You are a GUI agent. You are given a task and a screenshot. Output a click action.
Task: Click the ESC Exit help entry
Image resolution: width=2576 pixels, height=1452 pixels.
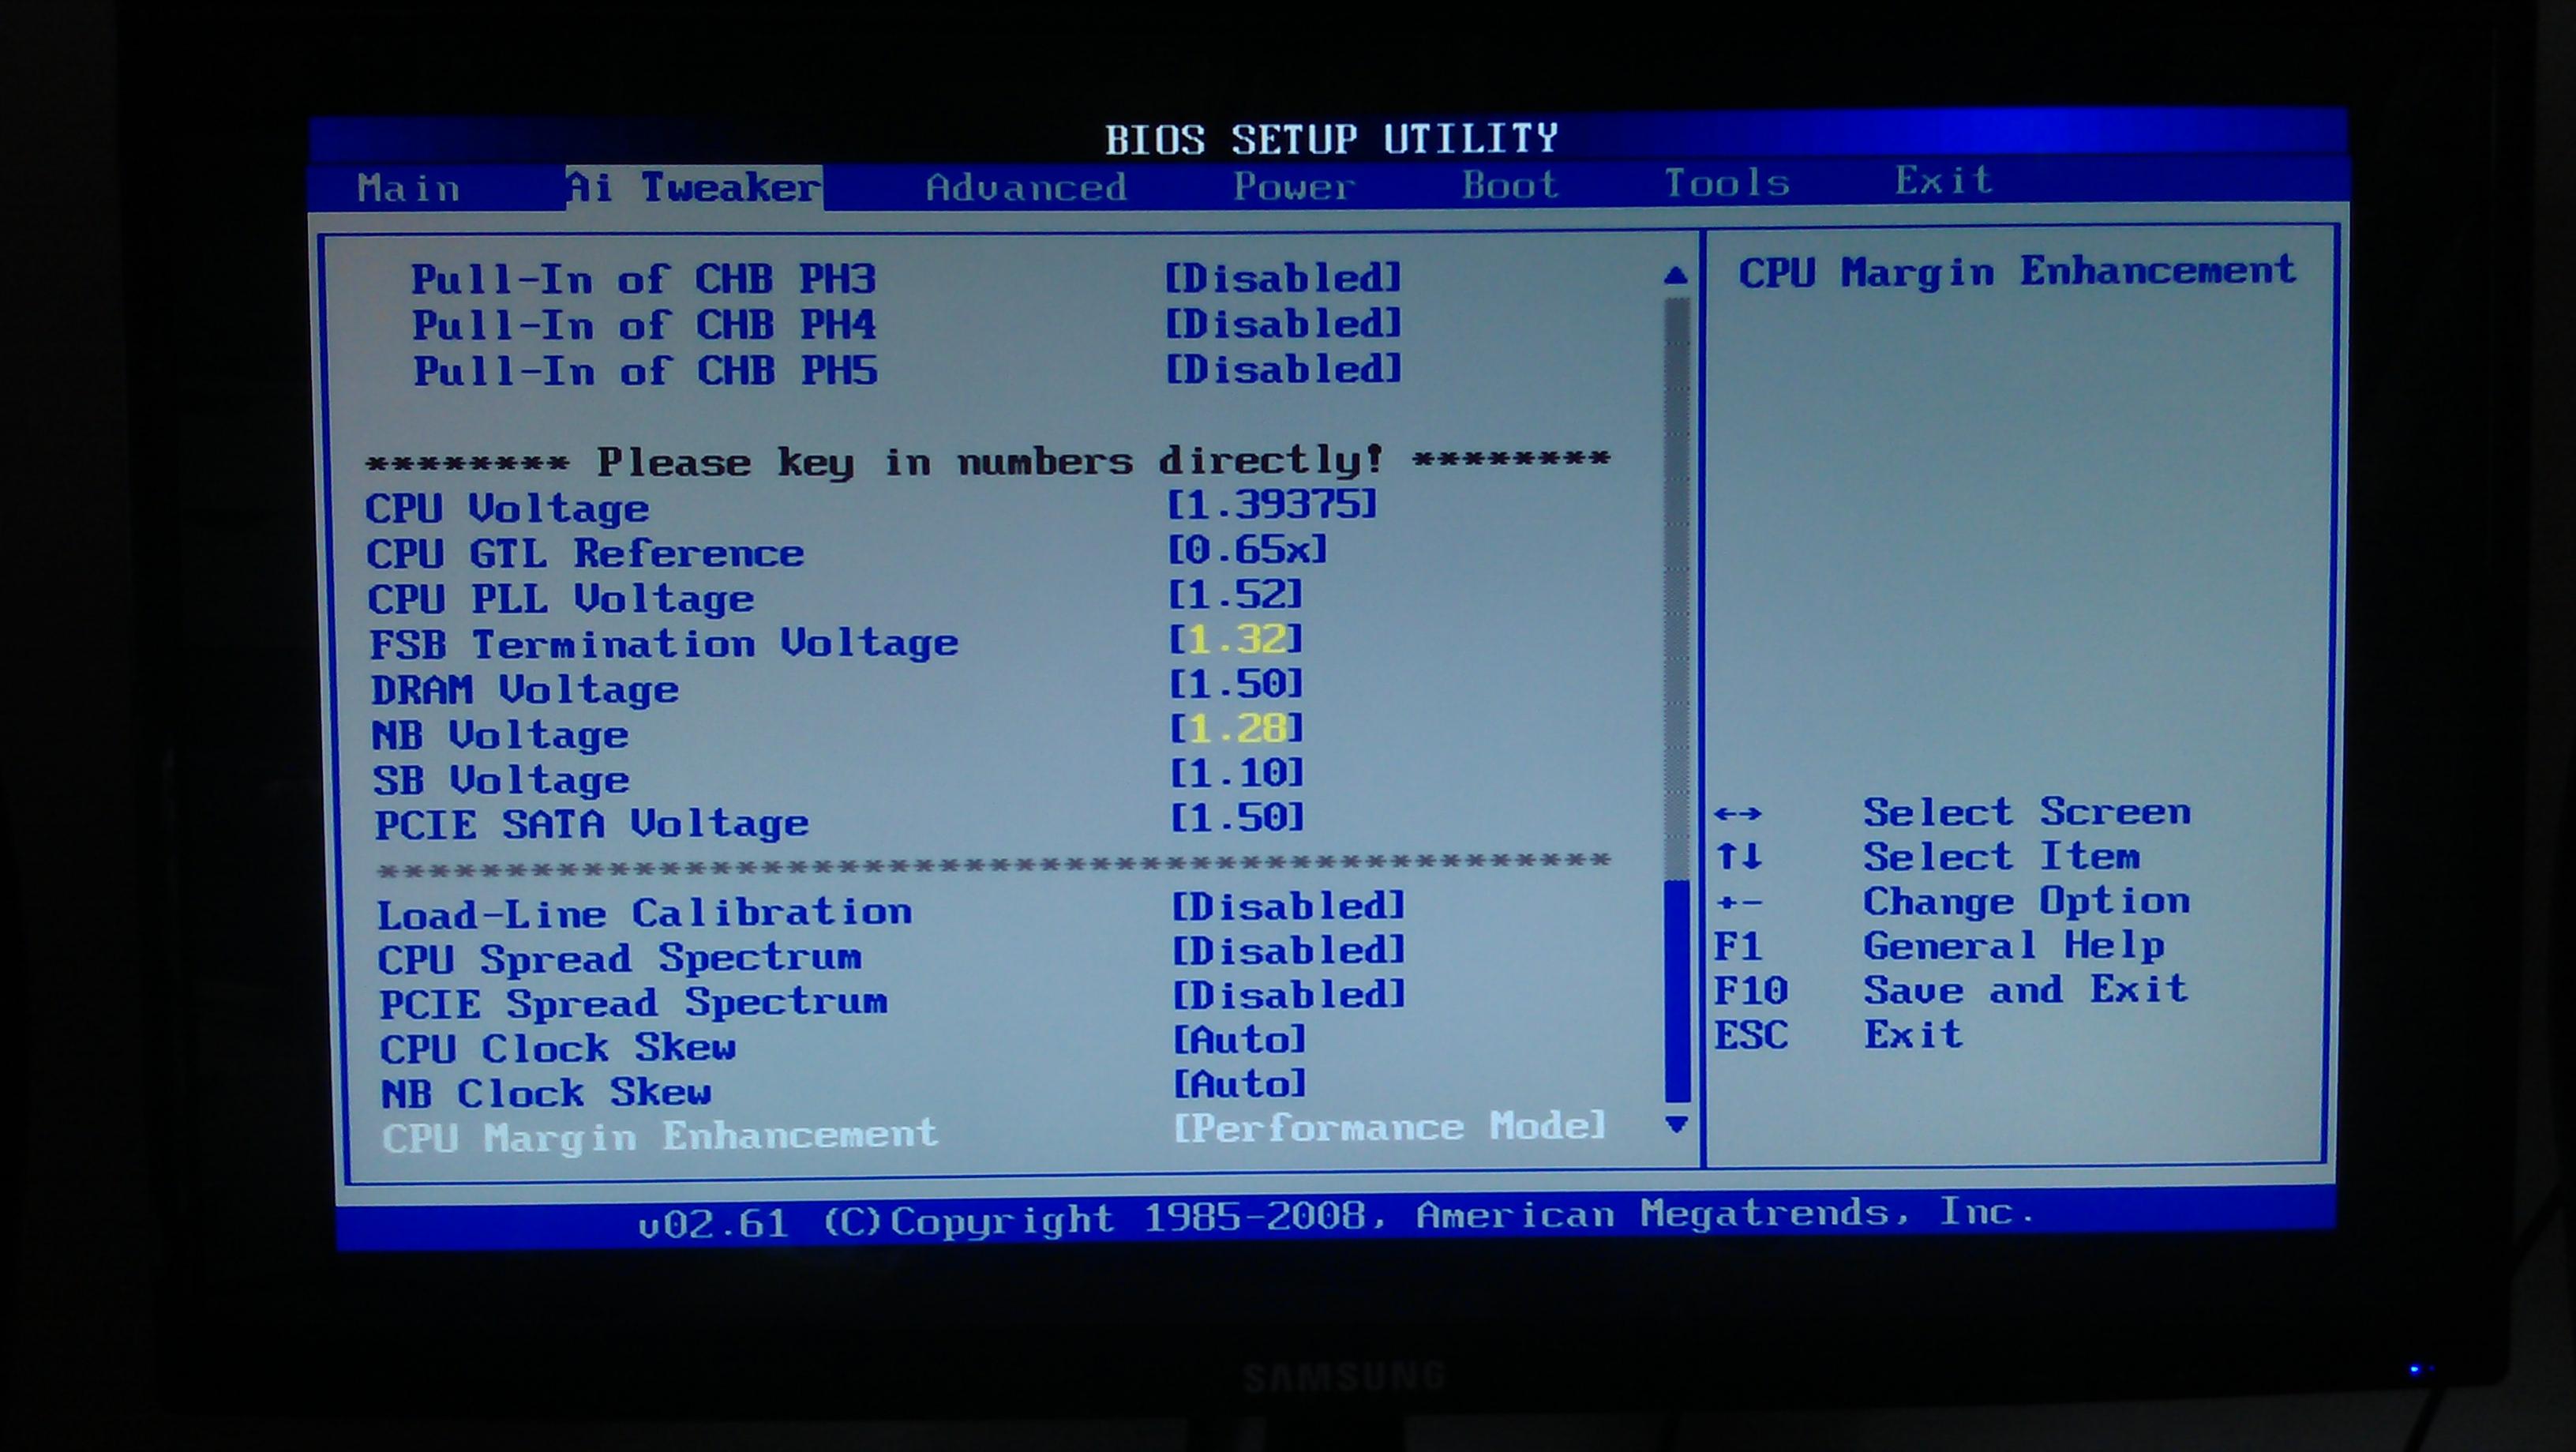coord(1912,1035)
